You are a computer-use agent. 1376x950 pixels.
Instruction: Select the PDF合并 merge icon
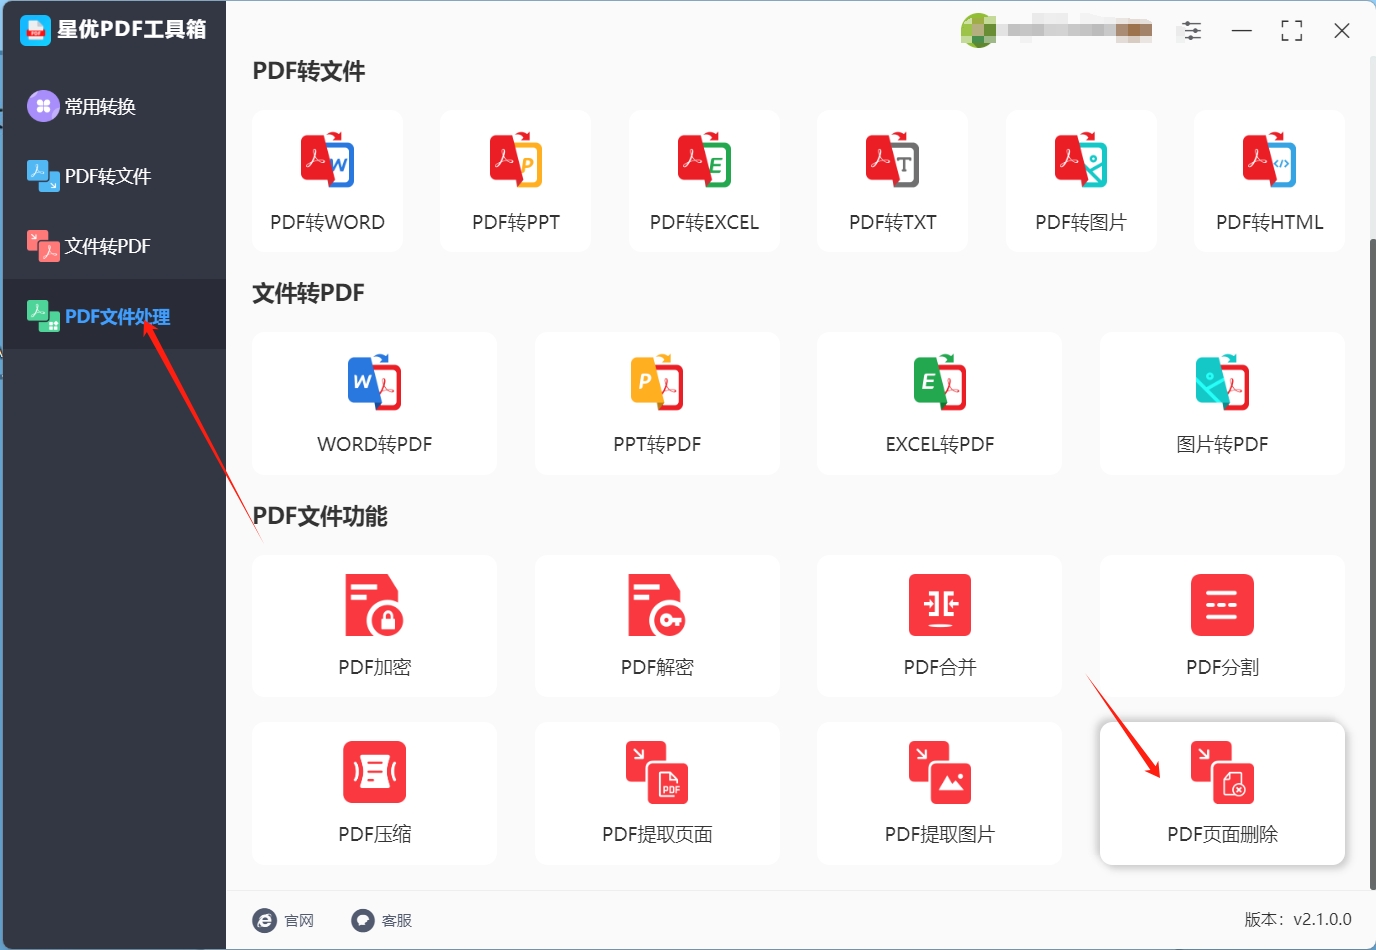[x=940, y=605]
